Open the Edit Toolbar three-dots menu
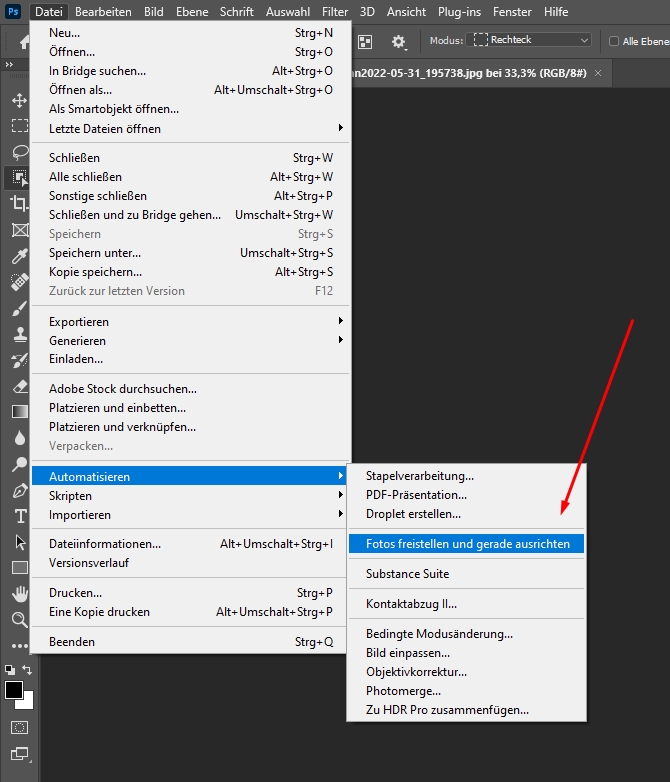670x782 pixels. (19, 646)
